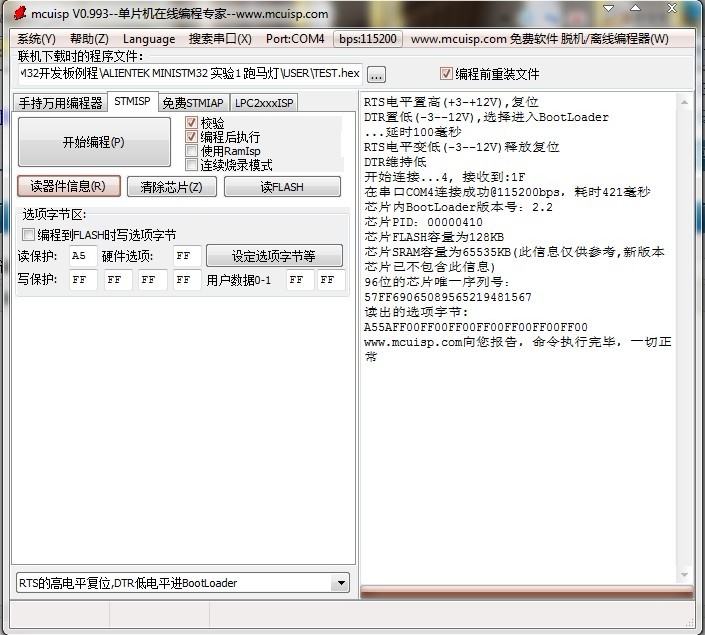Select the STMISP tab
Image resolution: width=705 pixels, height=635 pixels.
click(x=132, y=102)
